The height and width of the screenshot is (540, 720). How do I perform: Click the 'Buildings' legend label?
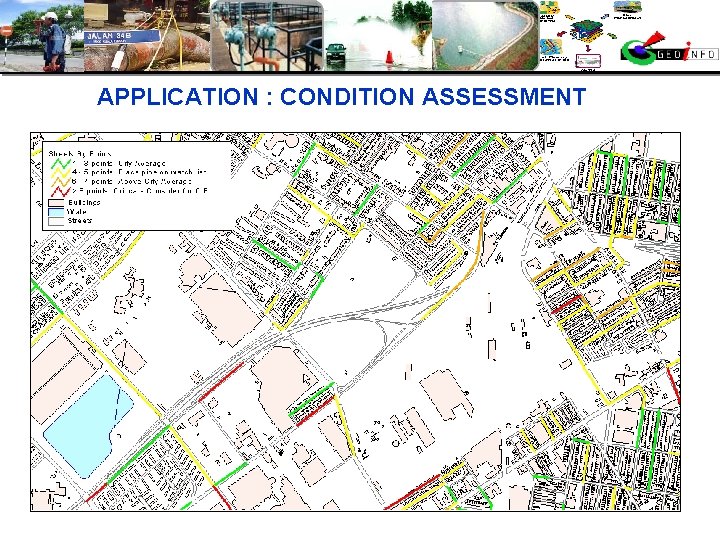click(84, 202)
